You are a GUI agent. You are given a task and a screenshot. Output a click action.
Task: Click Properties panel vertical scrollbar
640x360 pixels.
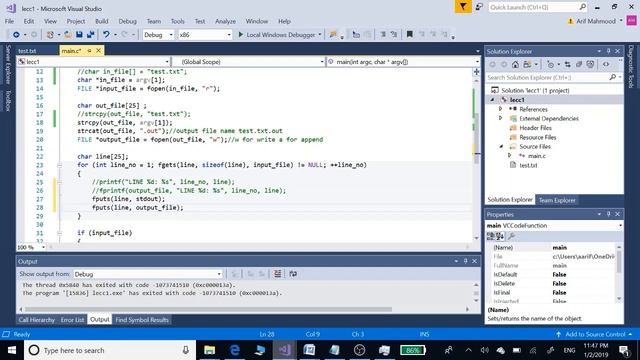(x=619, y=261)
